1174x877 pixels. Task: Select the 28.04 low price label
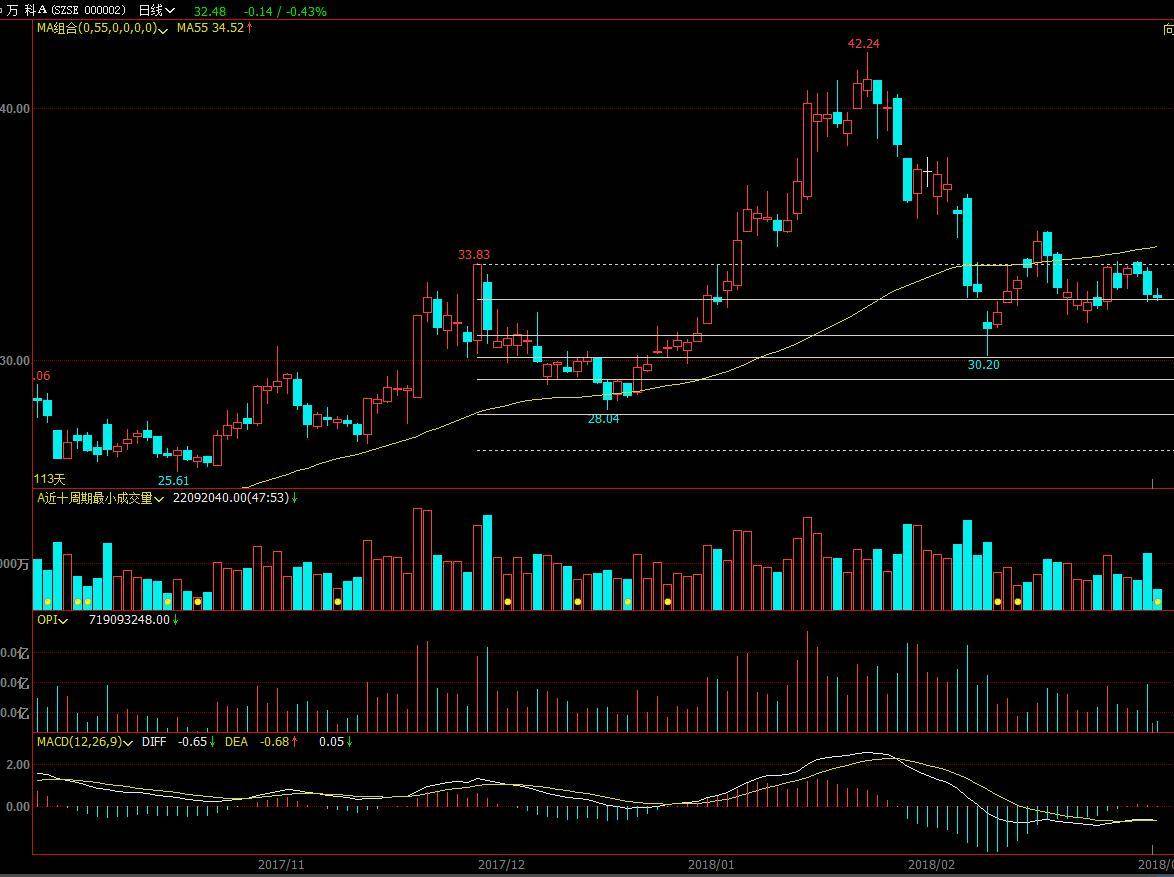point(603,419)
